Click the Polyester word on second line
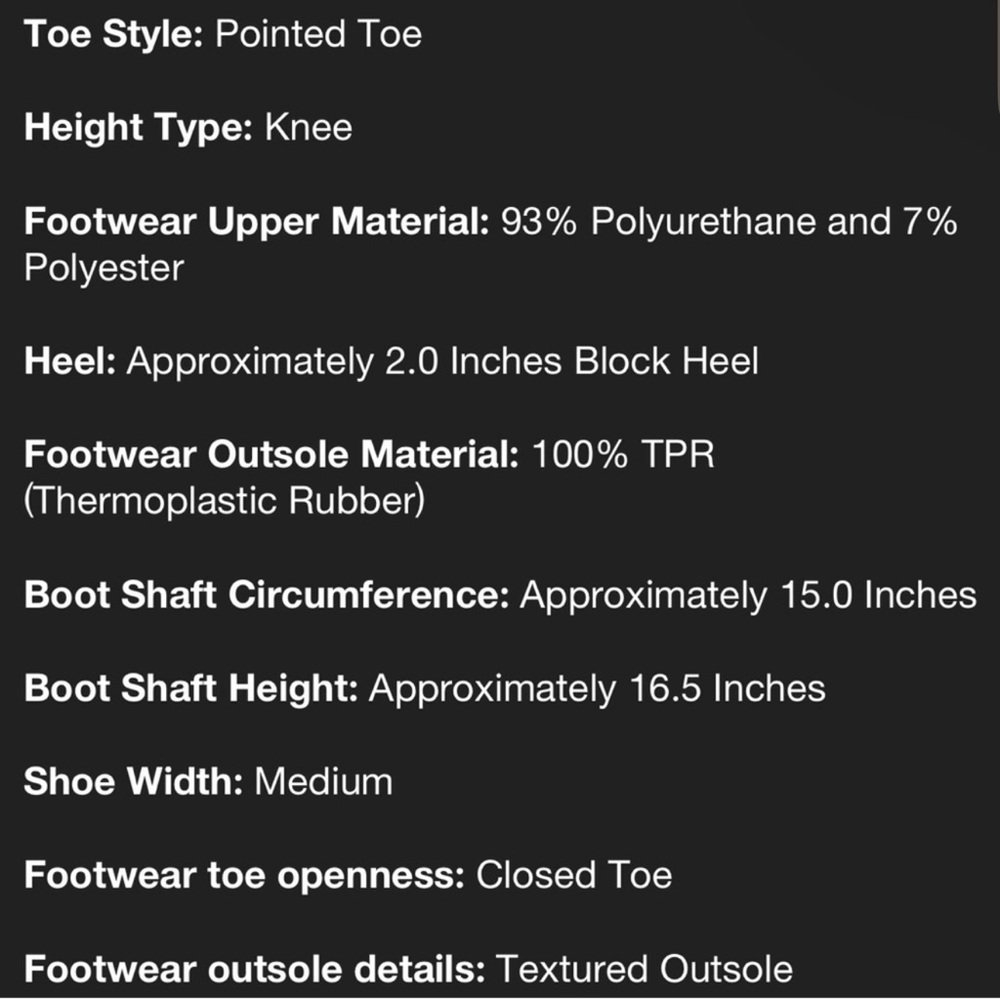The height and width of the screenshot is (1000, 1000). [x=104, y=268]
